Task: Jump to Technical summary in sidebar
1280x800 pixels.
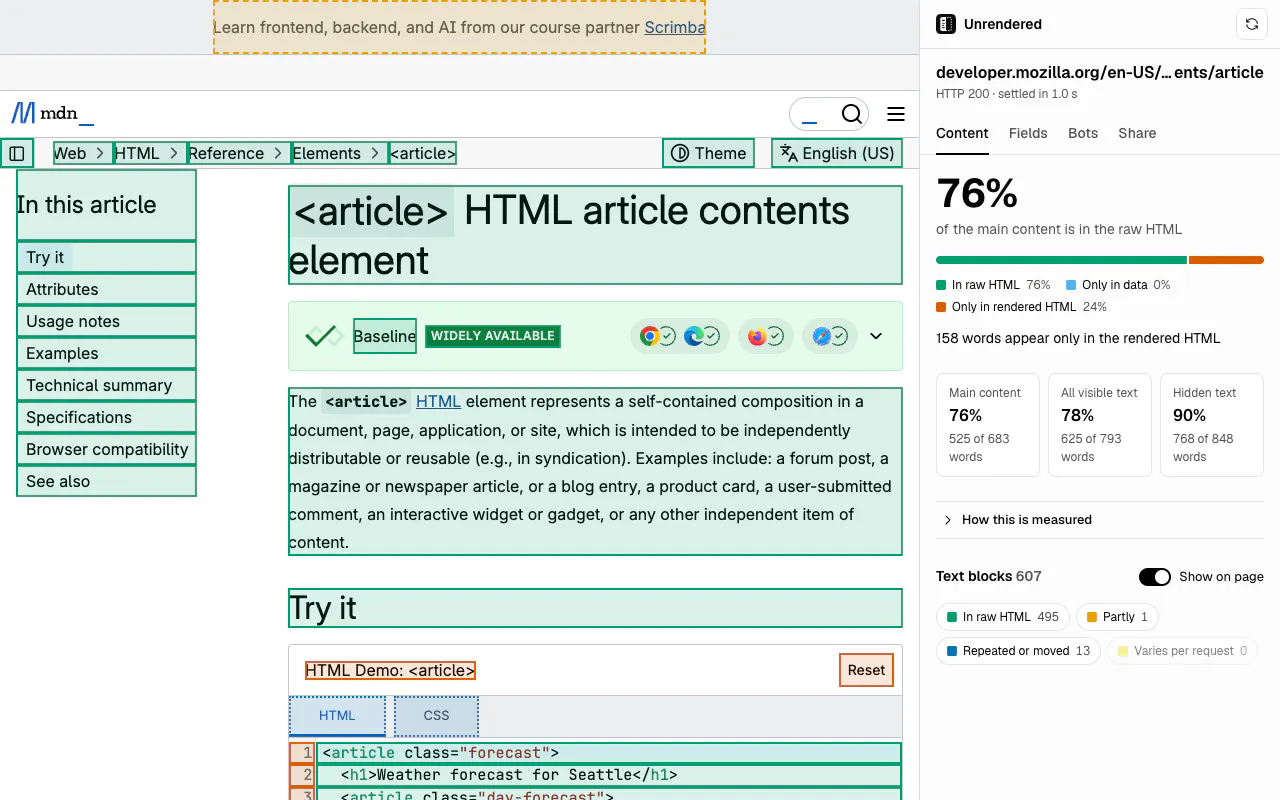Action: pos(106,385)
